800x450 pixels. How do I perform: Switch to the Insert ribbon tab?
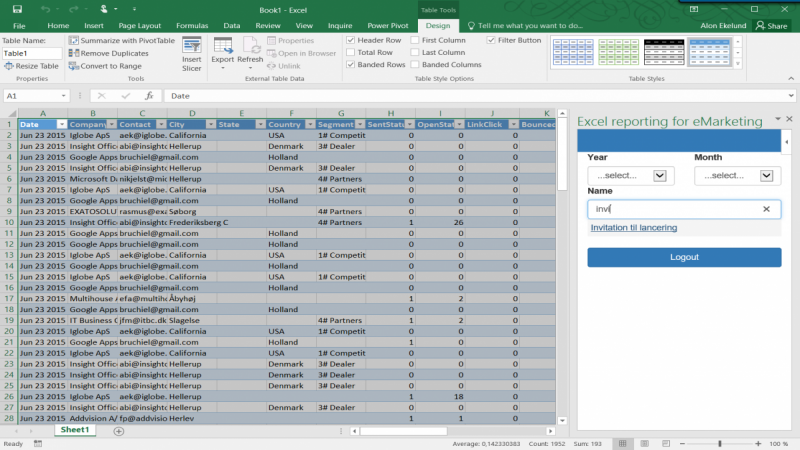[94, 26]
